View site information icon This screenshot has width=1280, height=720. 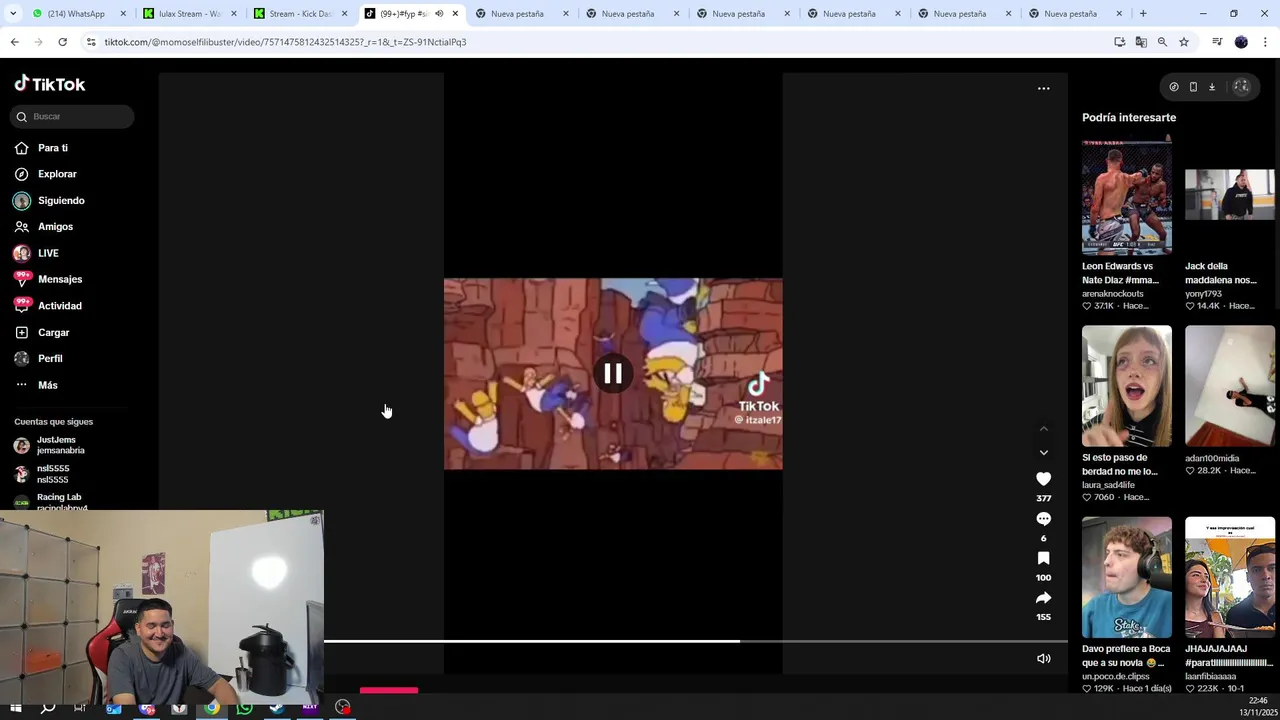click(x=91, y=42)
